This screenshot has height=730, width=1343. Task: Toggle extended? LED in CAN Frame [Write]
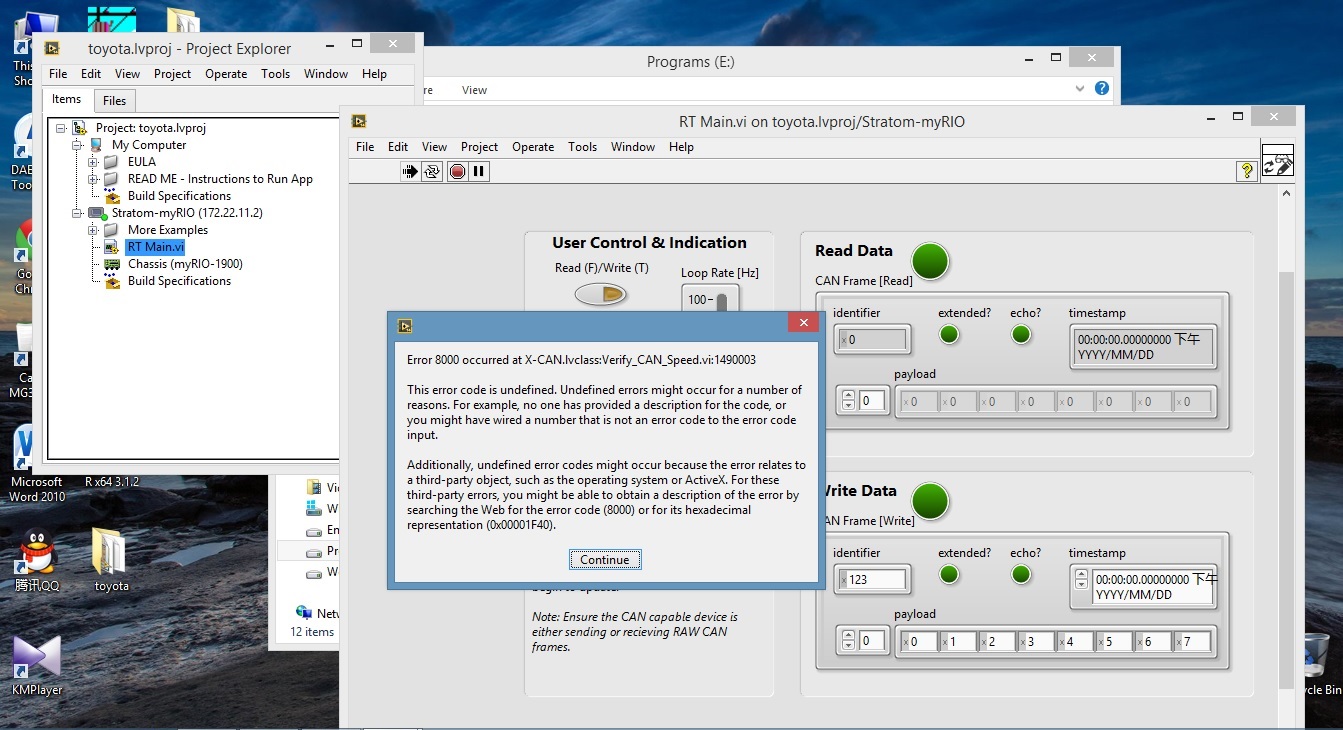click(949, 574)
